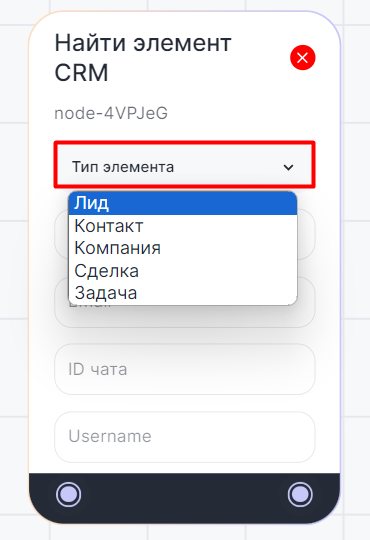Click the Найти элемент CRM node title
This screenshot has height=540, width=370.
(x=143, y=58)
